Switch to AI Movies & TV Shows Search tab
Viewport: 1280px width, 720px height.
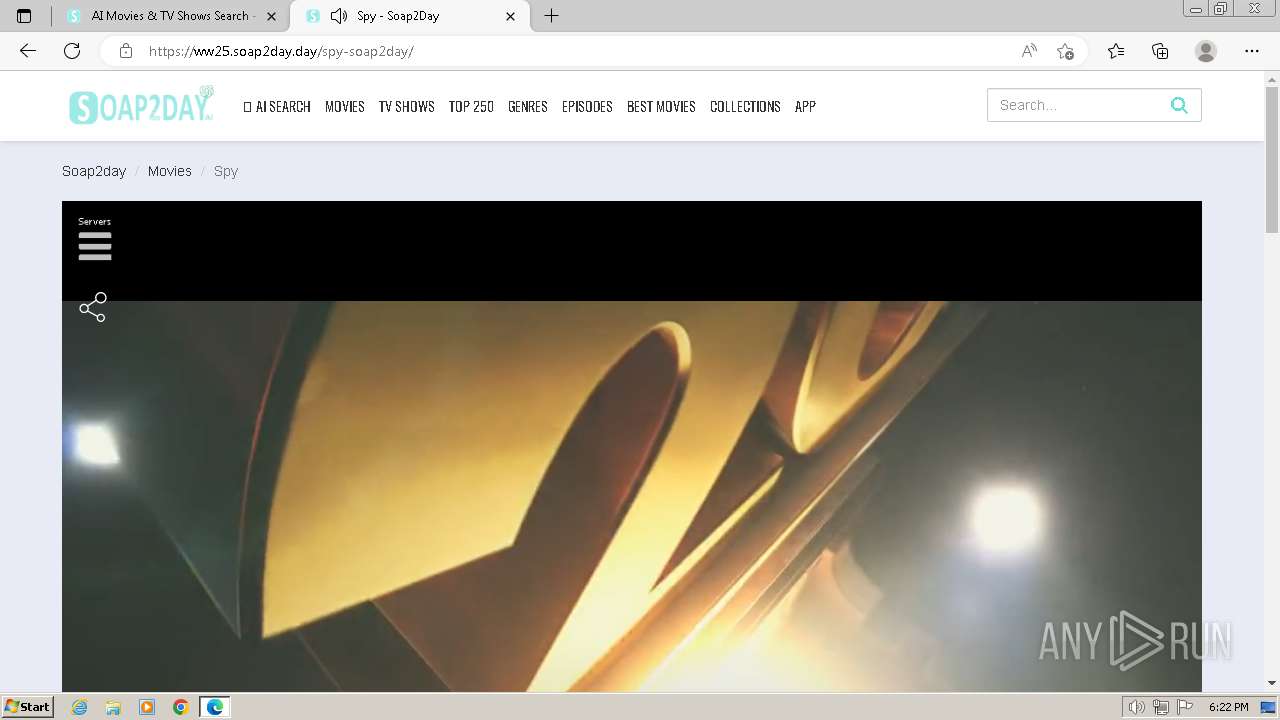point(170,16)
